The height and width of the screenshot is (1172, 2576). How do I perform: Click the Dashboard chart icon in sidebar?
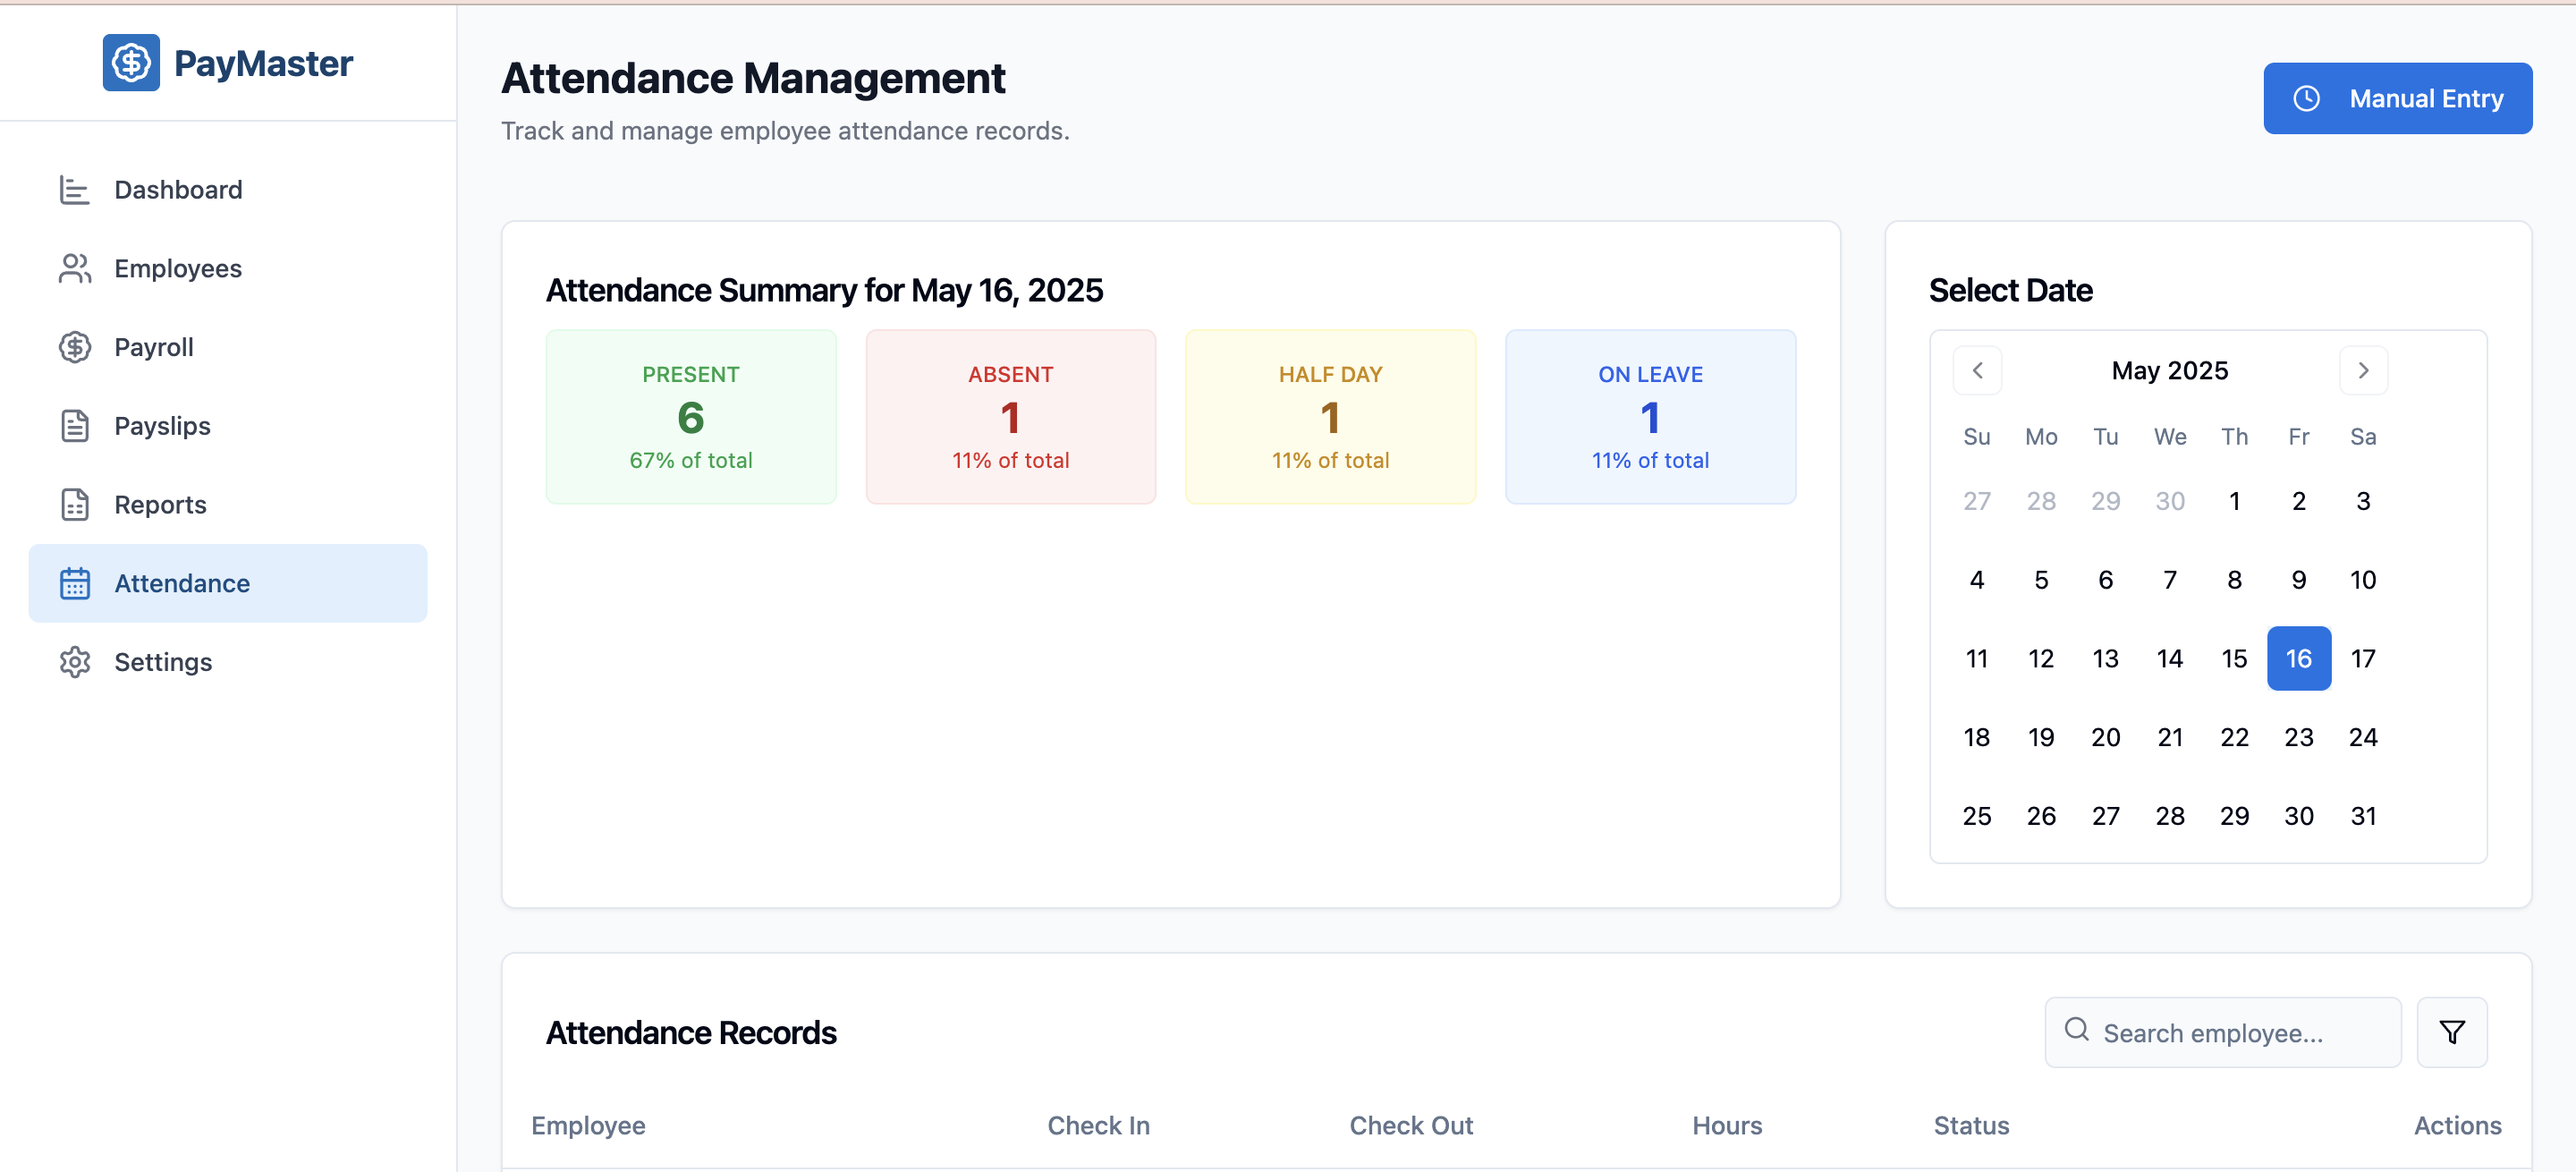[75, 190]
